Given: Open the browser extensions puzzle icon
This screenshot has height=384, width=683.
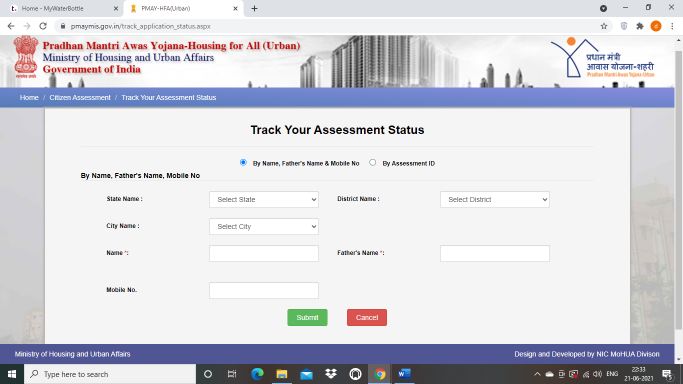Looking at the screenshot, I should point(640,26).
